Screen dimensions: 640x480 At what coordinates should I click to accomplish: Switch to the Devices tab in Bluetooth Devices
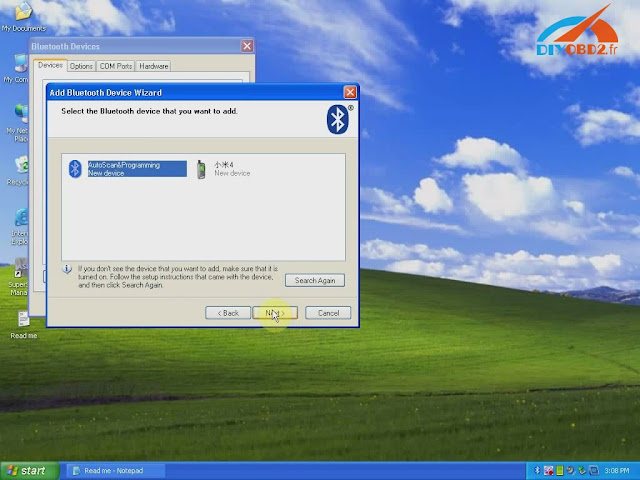[50, 65]
